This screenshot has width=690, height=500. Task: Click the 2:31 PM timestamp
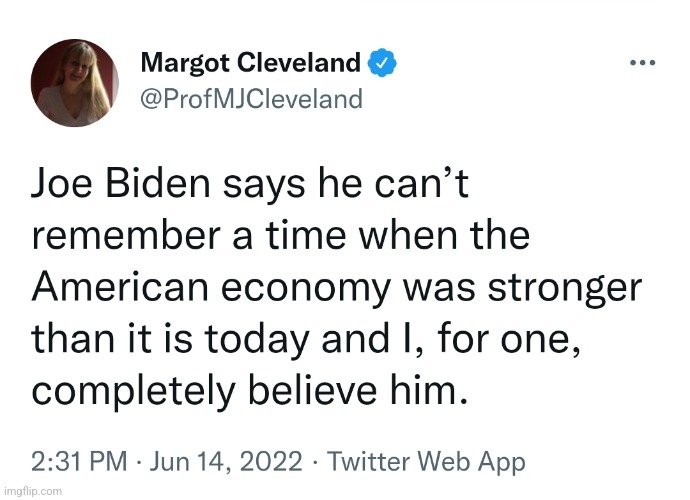pos(76,462)
